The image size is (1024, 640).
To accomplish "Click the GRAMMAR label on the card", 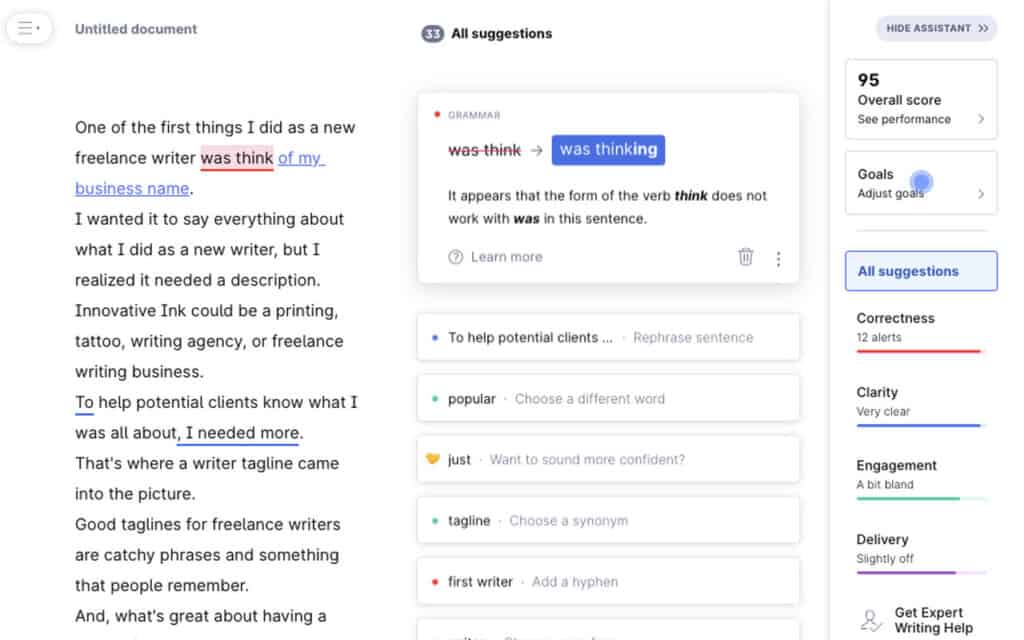I will tap(474, 115).
